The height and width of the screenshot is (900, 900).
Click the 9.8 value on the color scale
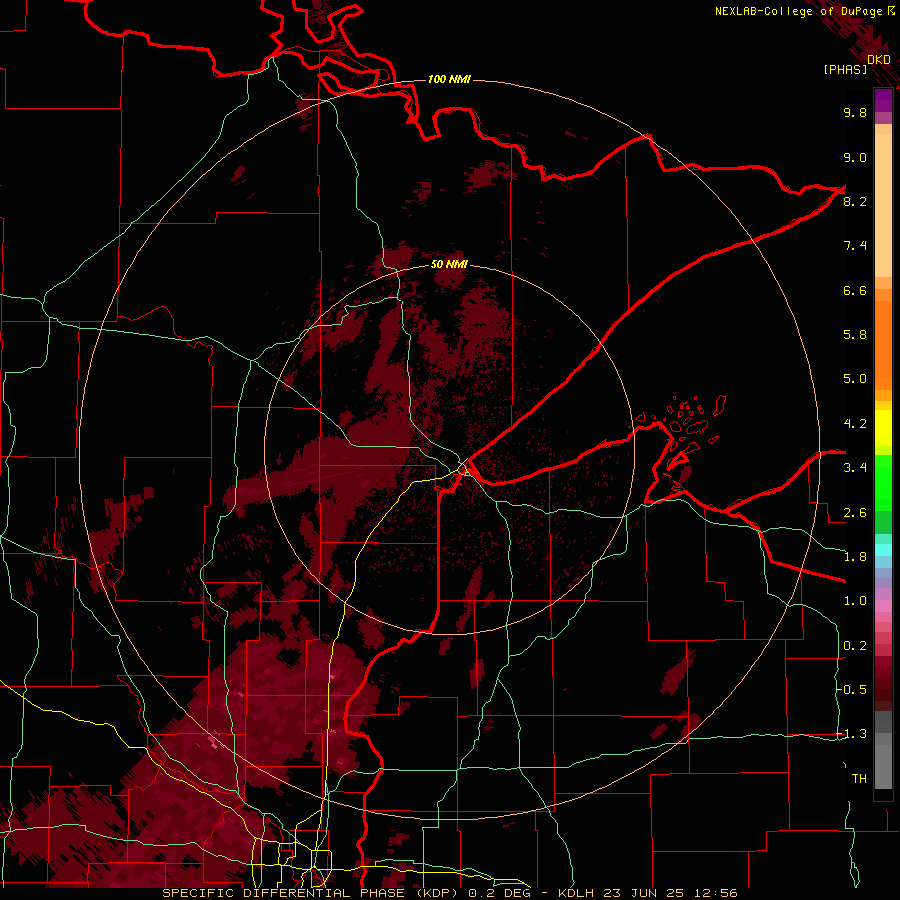[x=855, y=112]
